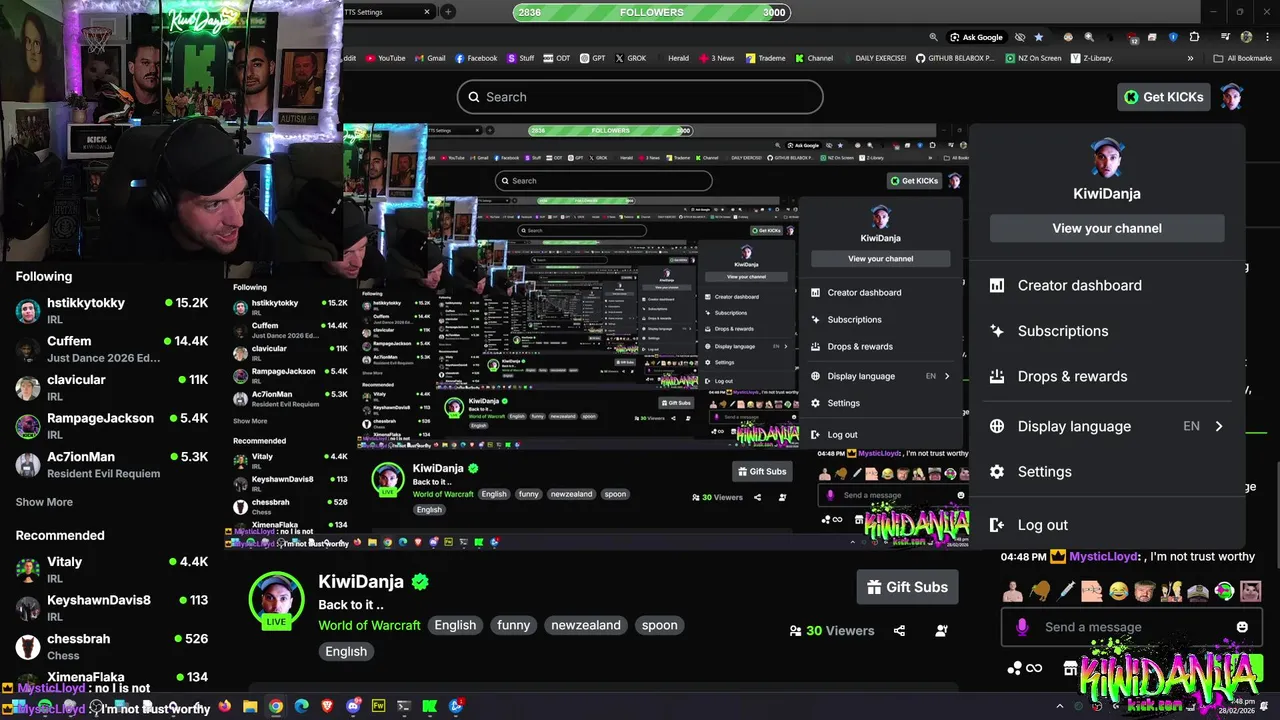Open the terminal icon in the taskbar
This screenshot has height=720, width=1280.
[x=404, y=706]
